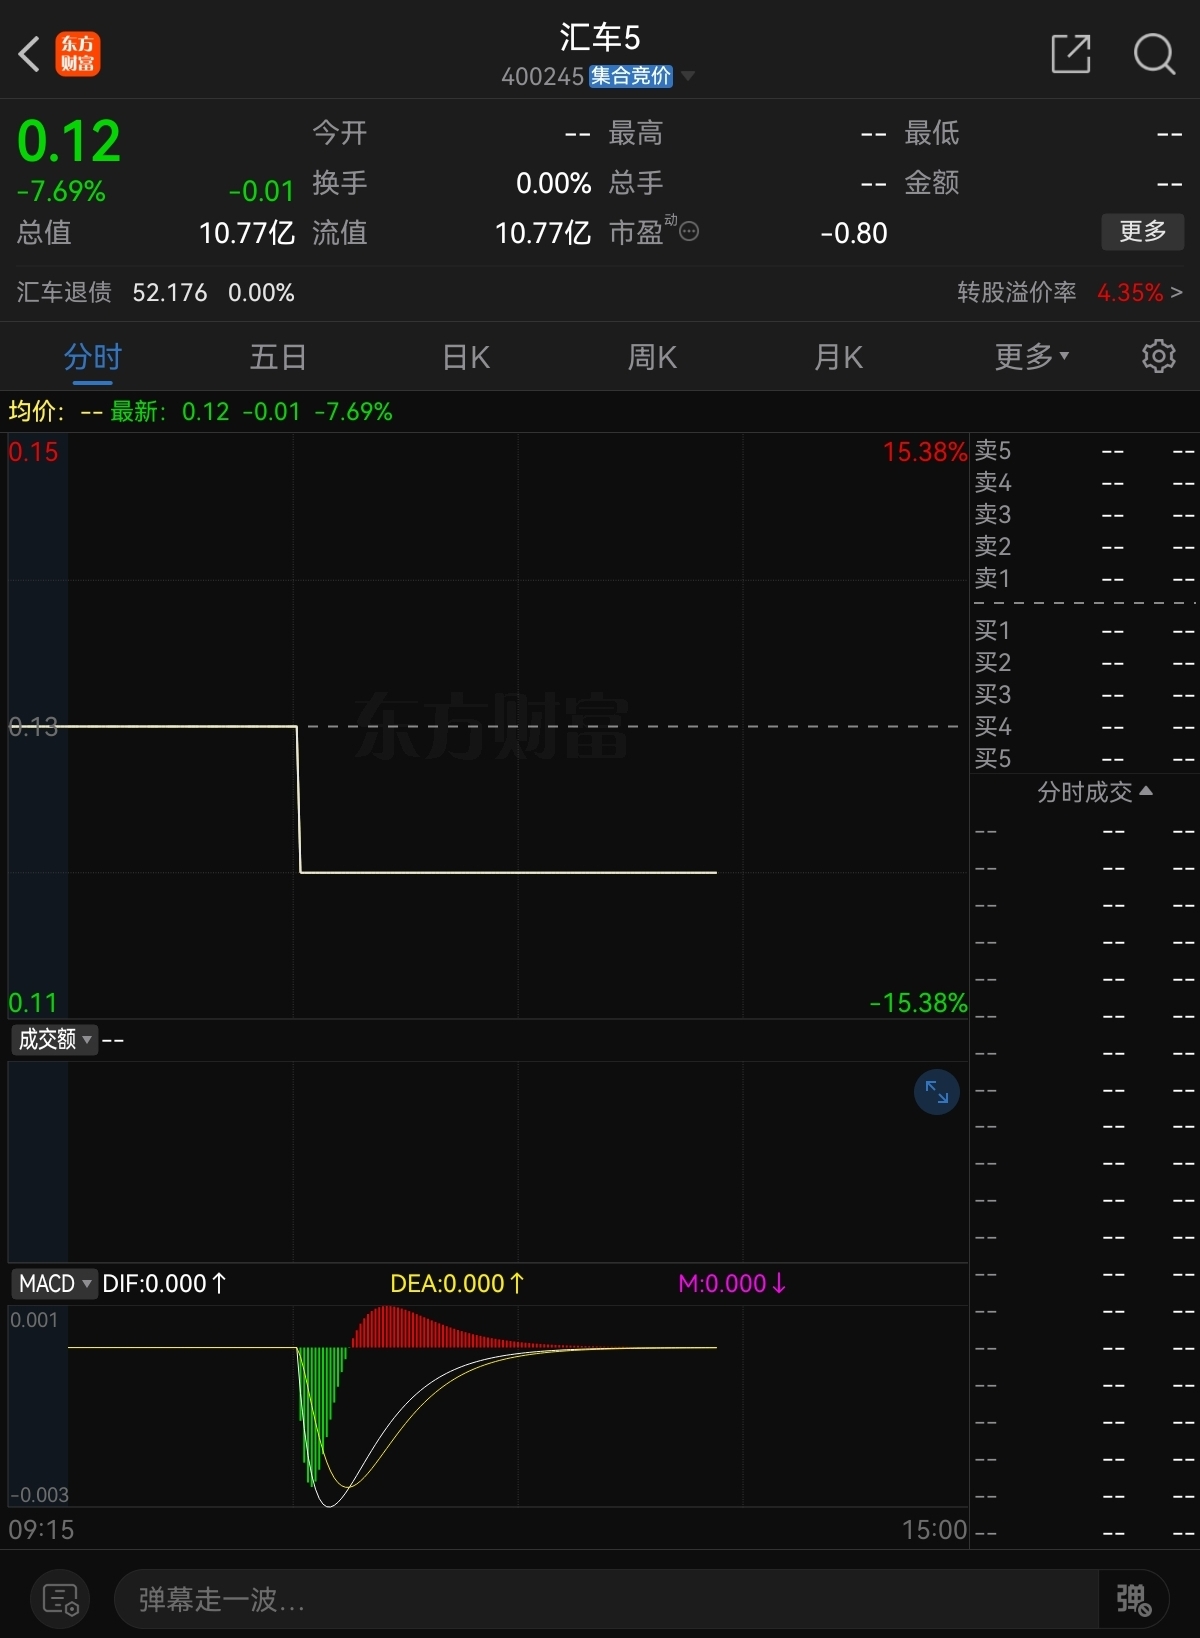Switch to the 日K tab
This screenshot has width=1200, height=1638.
click(466, 356)
